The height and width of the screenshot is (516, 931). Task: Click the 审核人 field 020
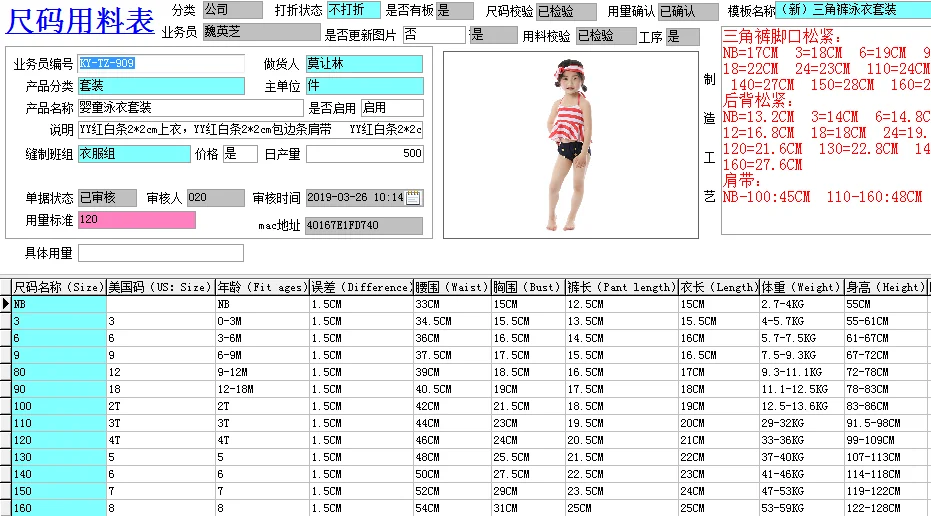[x=216, y=198]
